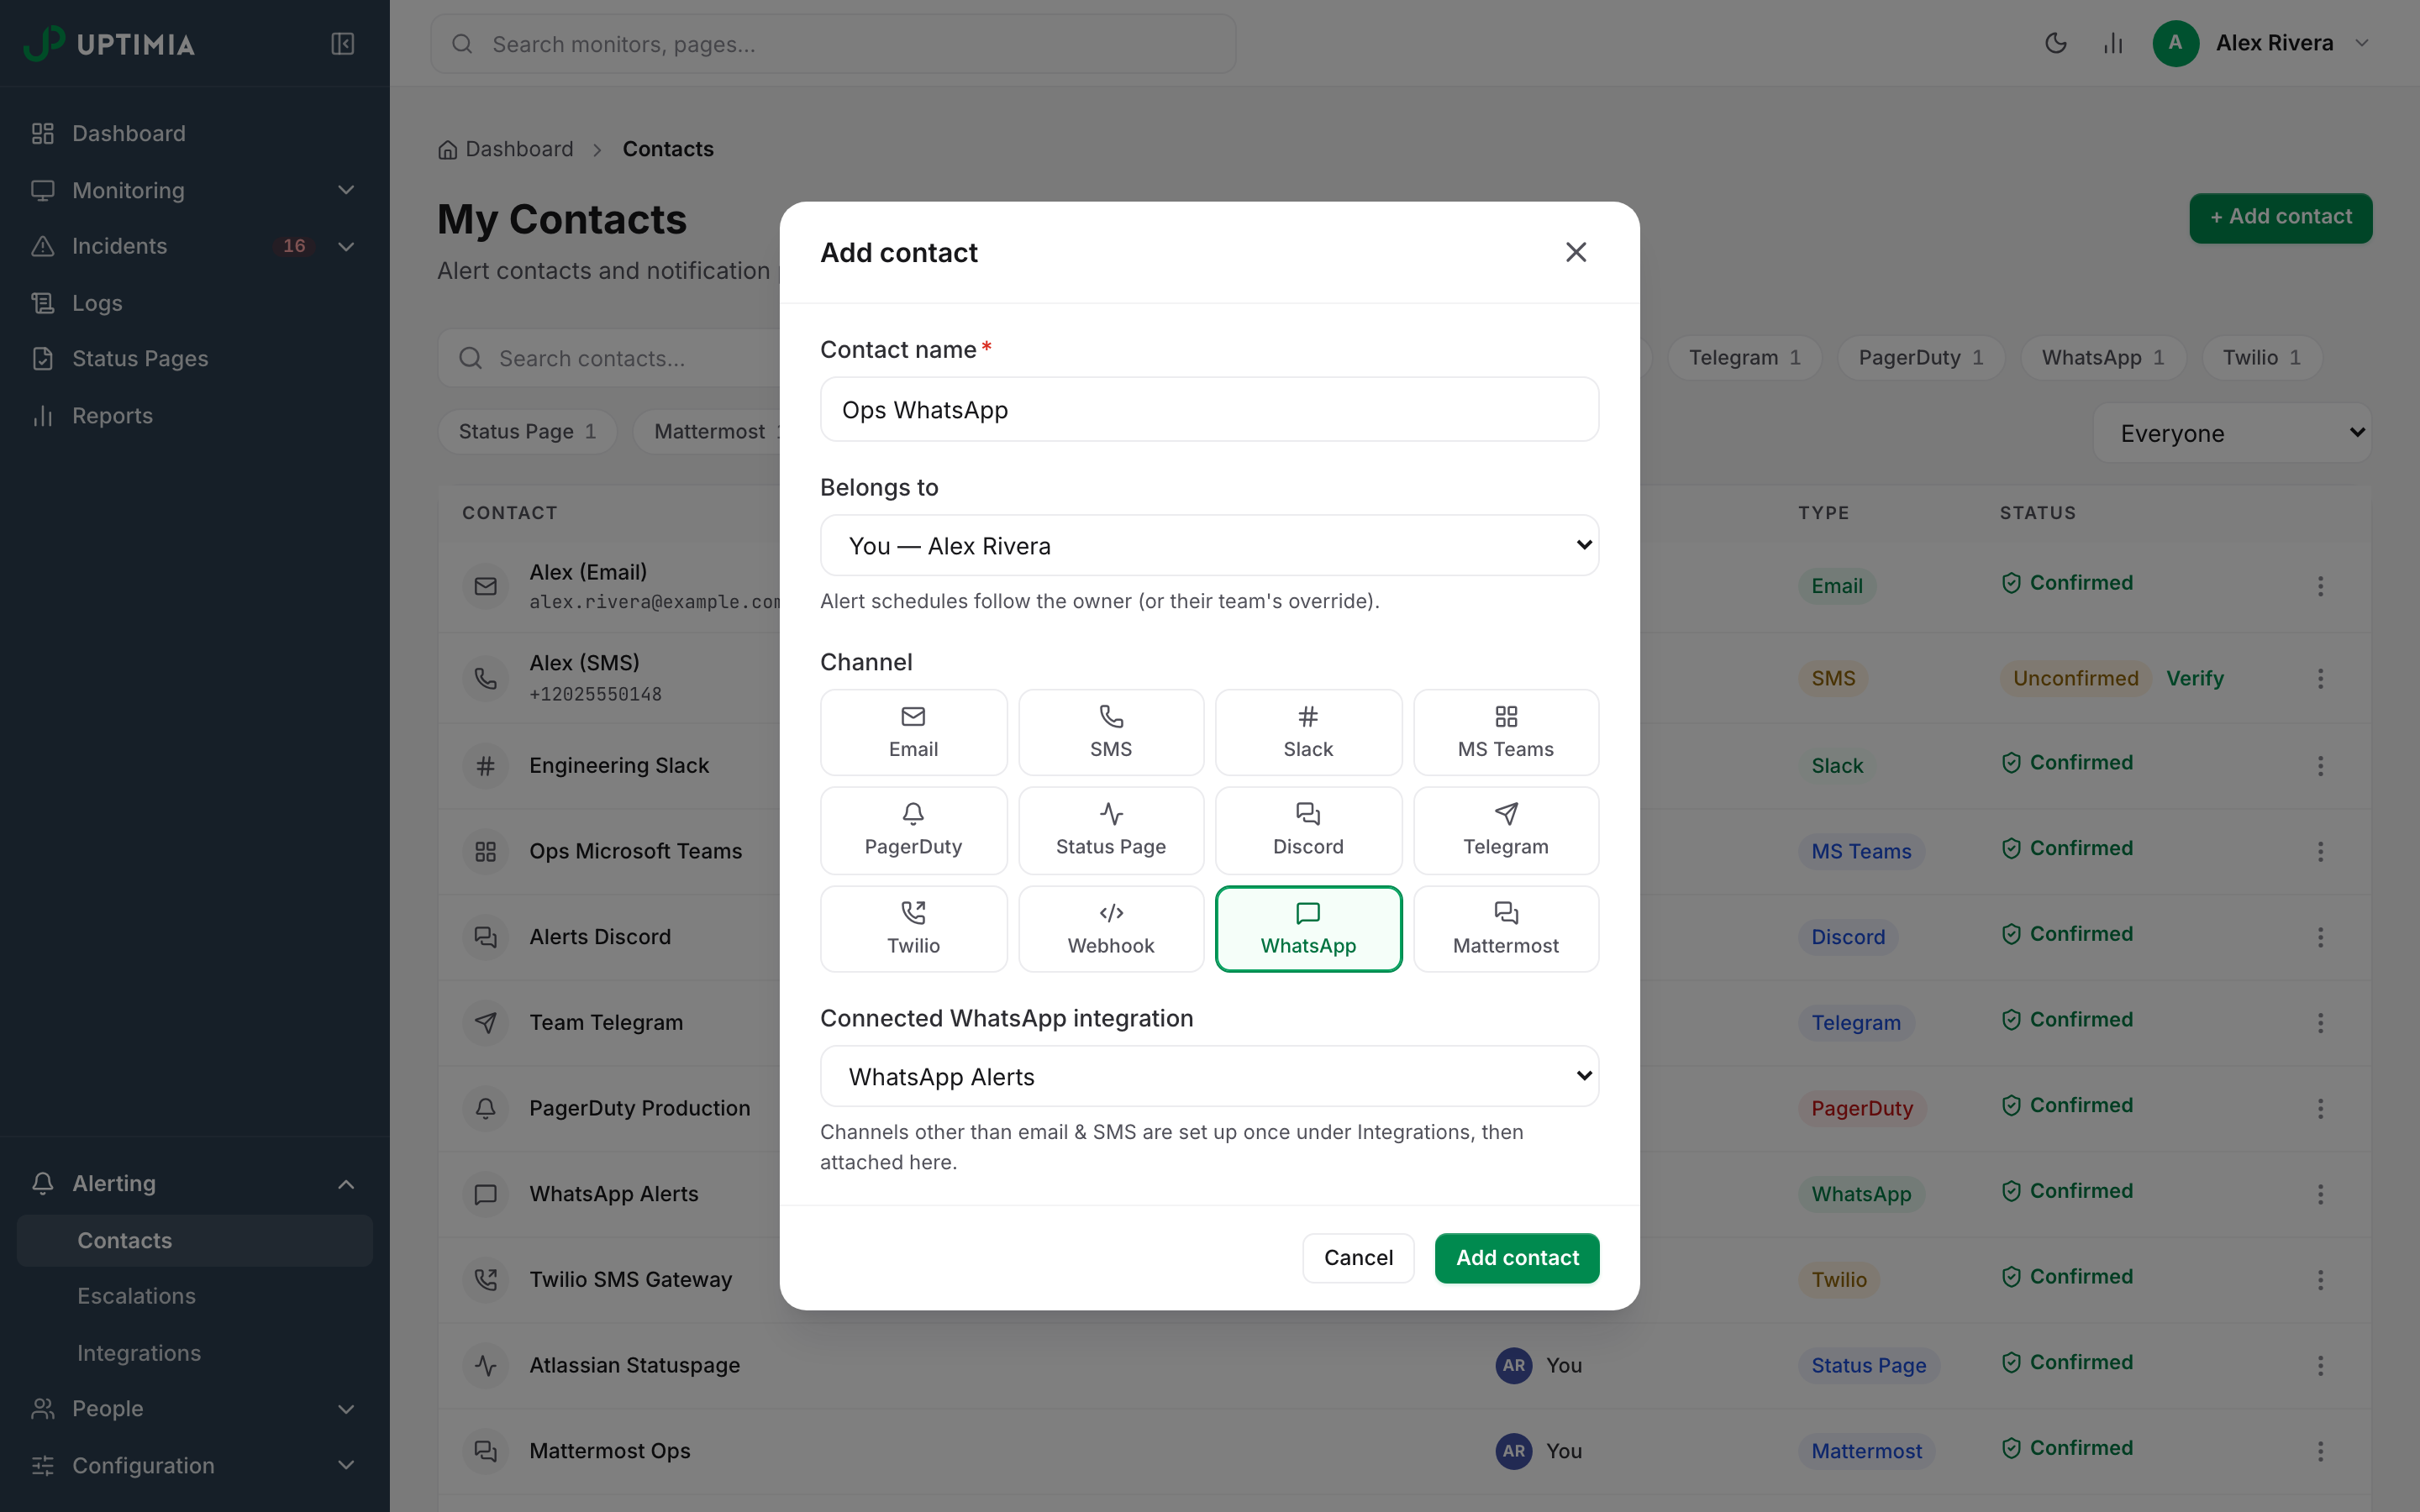
Task: Select the SMS channel option
Action: point(1111,732)
